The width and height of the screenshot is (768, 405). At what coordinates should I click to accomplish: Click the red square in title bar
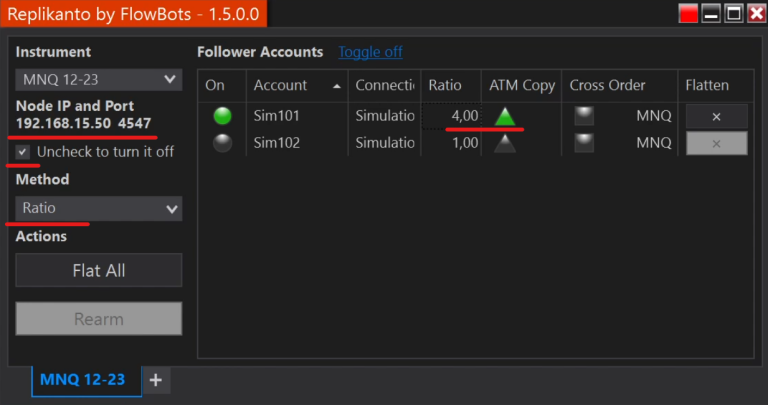click(688, 13)
